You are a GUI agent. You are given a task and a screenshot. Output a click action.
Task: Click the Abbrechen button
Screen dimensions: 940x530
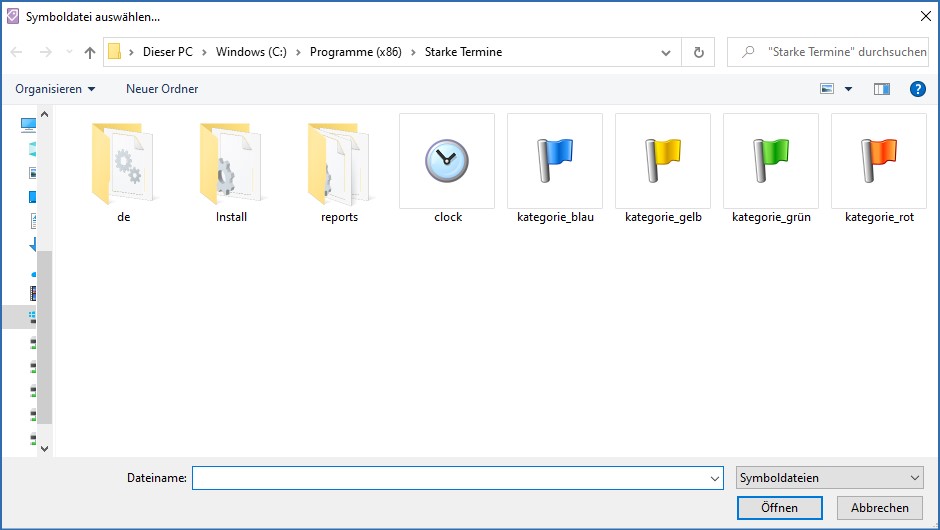tap(879, 508)
